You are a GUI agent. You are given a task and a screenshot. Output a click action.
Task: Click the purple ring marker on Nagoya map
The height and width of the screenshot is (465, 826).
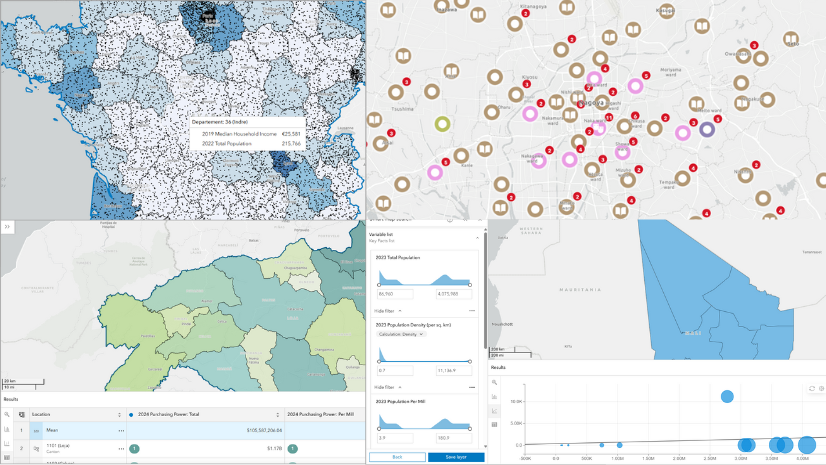tap(707, 129)
